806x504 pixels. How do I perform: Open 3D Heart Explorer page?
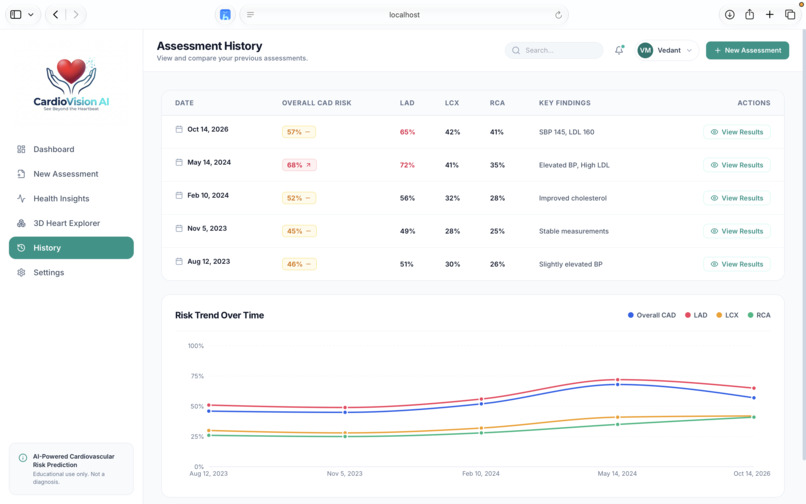(71, 223)
